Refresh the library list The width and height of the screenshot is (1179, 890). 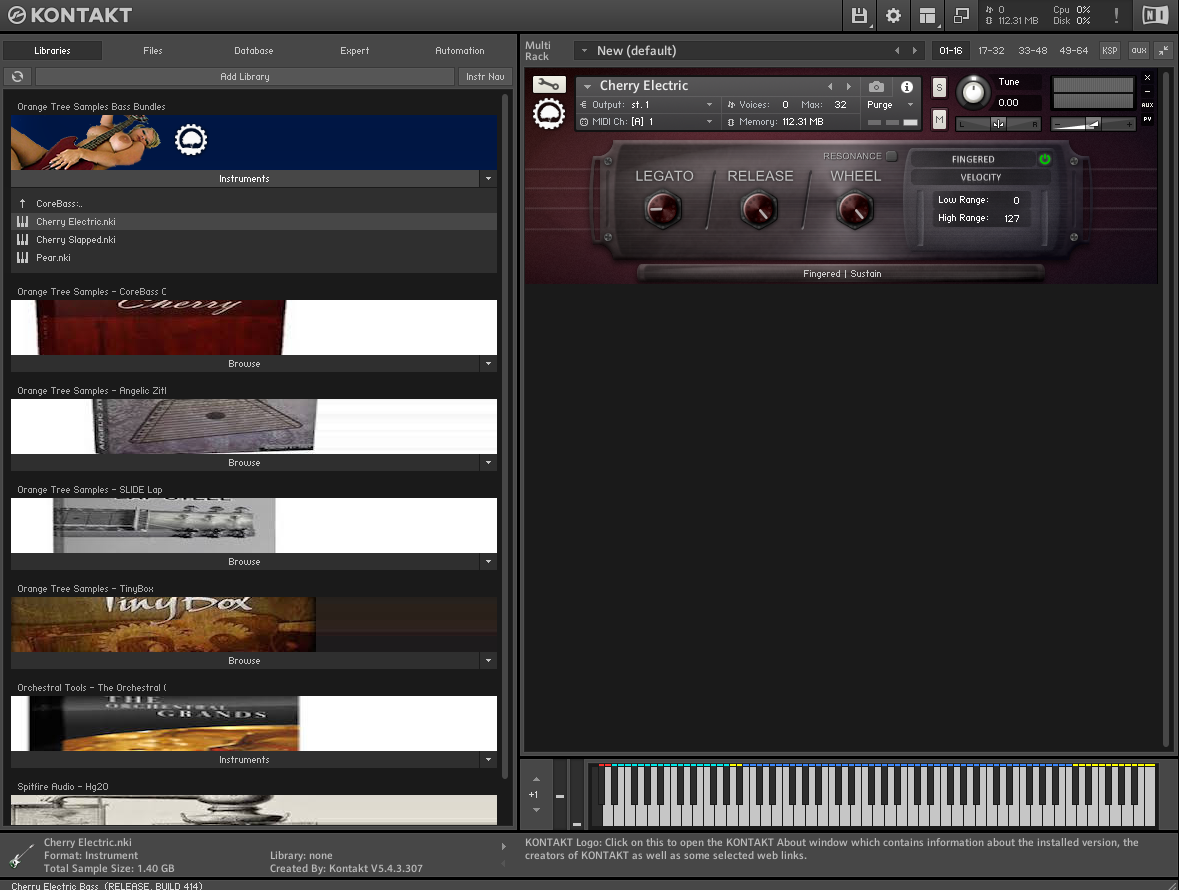(17, 77)
